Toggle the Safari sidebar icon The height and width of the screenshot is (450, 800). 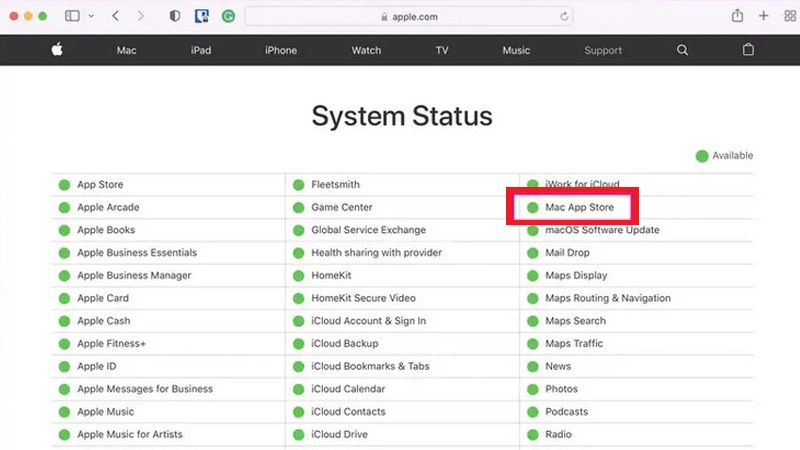pos(72,16)
